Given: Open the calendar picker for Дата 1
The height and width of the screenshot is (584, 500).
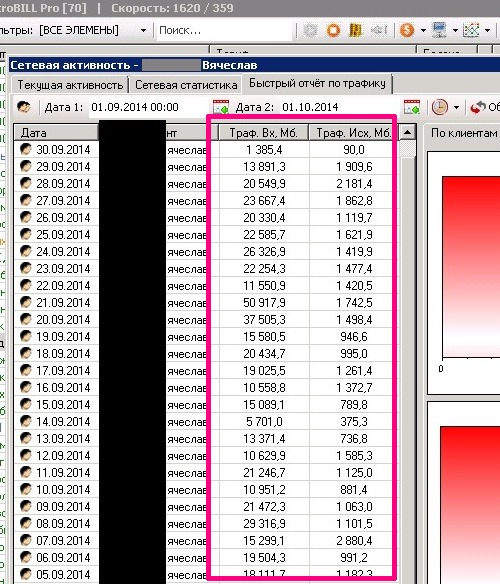Looking at the screenshot, I should click(x=221, y=107).
